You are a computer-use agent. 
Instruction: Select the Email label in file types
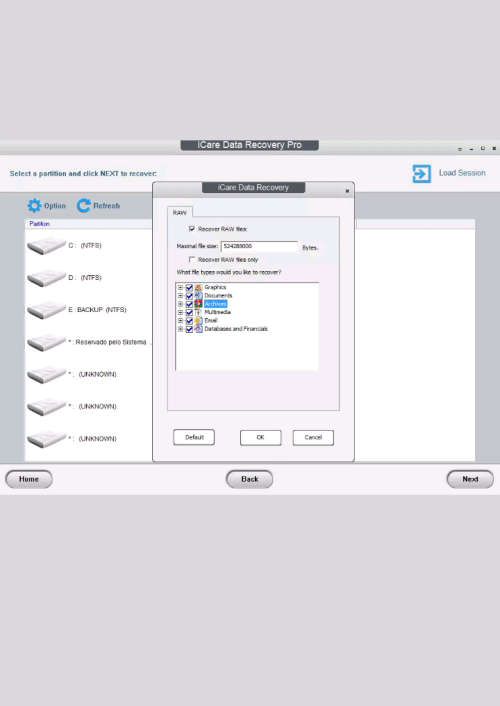[211, 321]
